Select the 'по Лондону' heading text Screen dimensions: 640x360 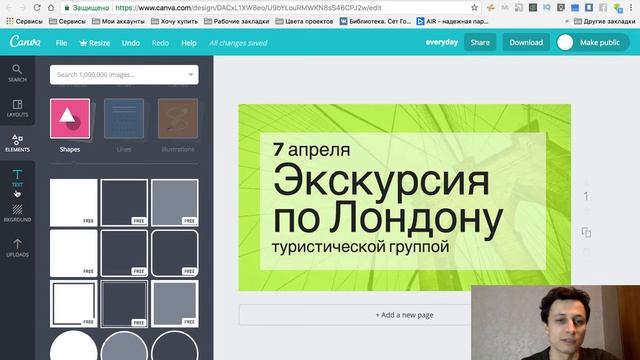pos(388,219)
